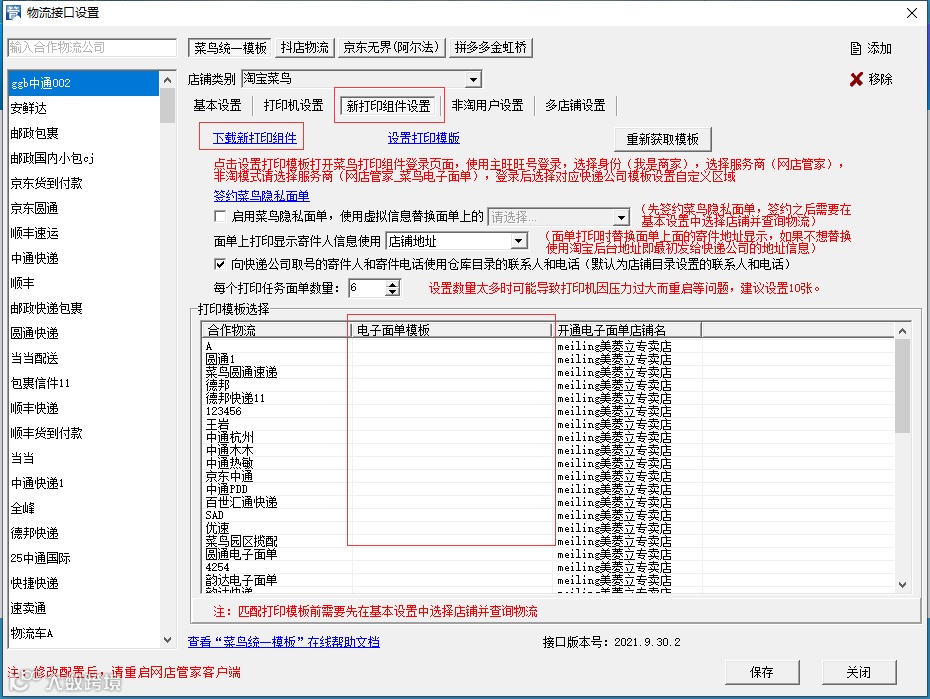Click the print task quantity input field
Image resolution: width=930 pixels, height=699 pixels.
point(367,288)
